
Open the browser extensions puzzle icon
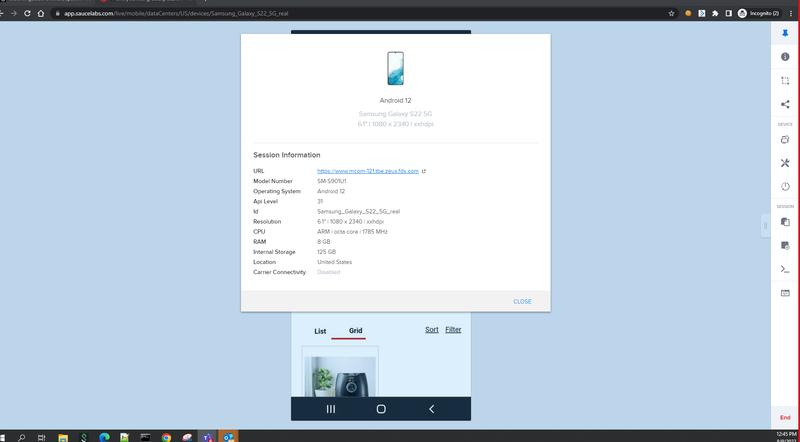click(x=715, y=13)
